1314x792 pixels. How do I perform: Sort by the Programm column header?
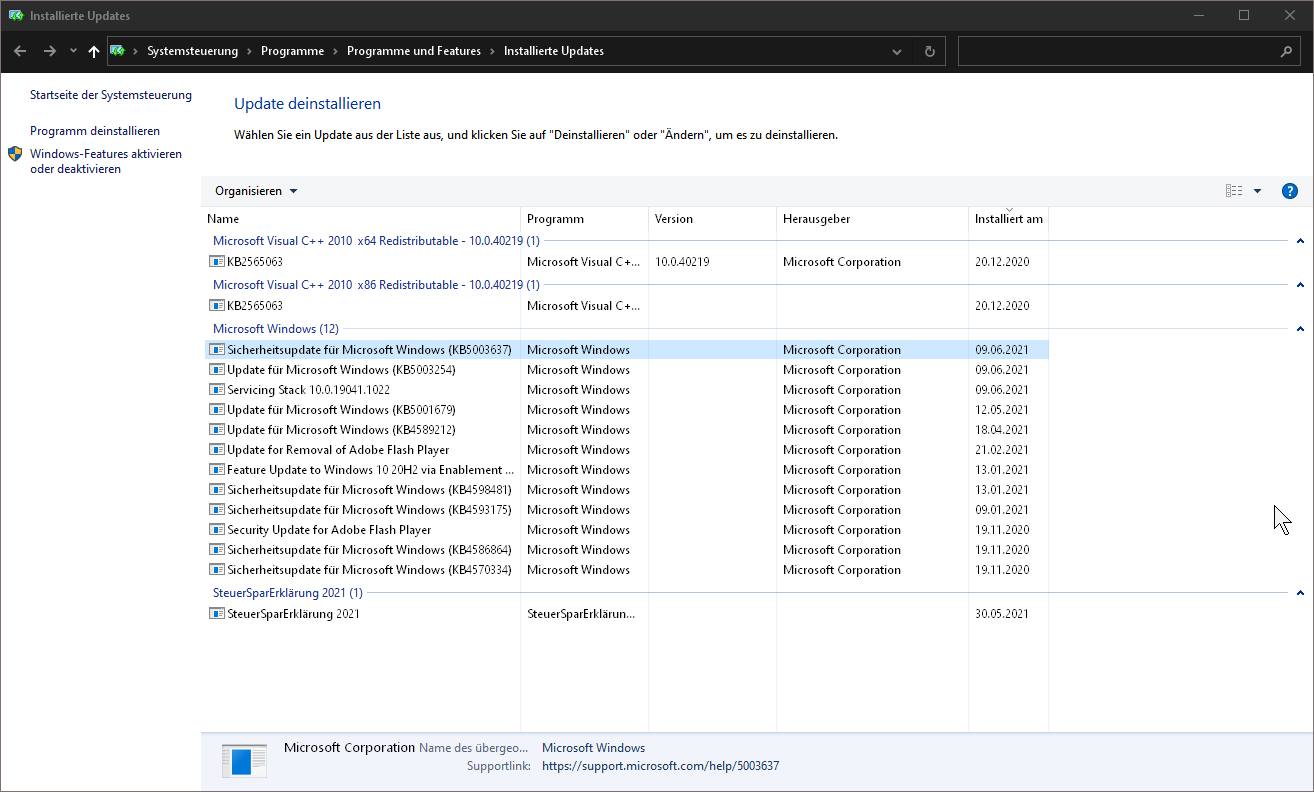(584, 219)
